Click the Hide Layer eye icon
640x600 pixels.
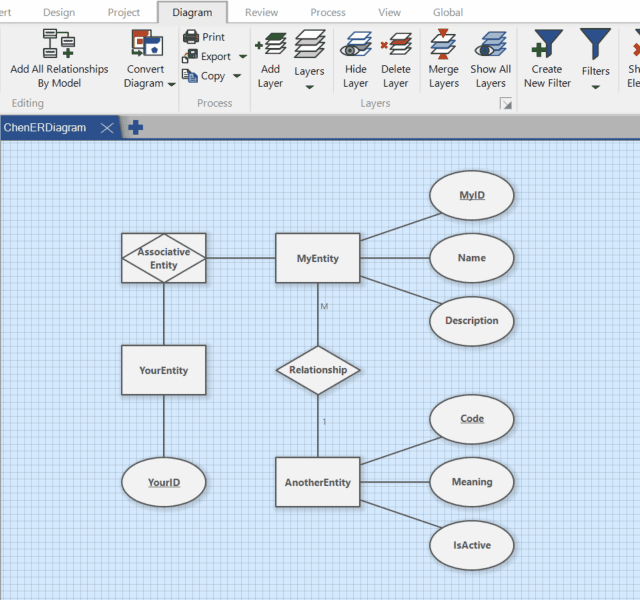[x=356, y=45]
